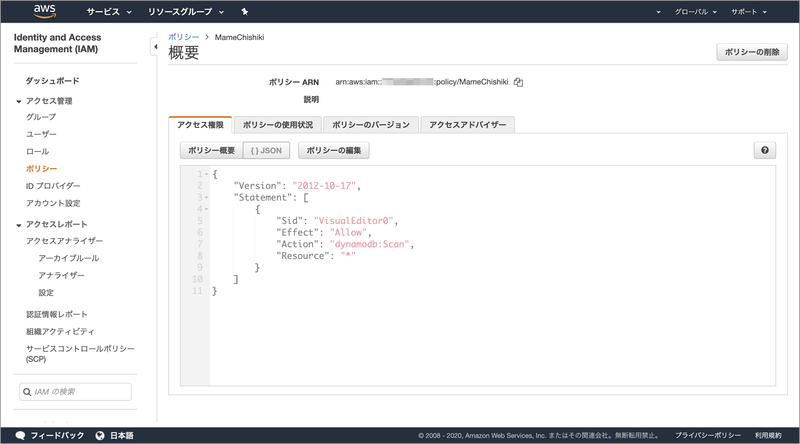800x444 pixels.
Task: Select ポリシー in the sidebar
Action: pyautogui.click(x=41, y=168)
